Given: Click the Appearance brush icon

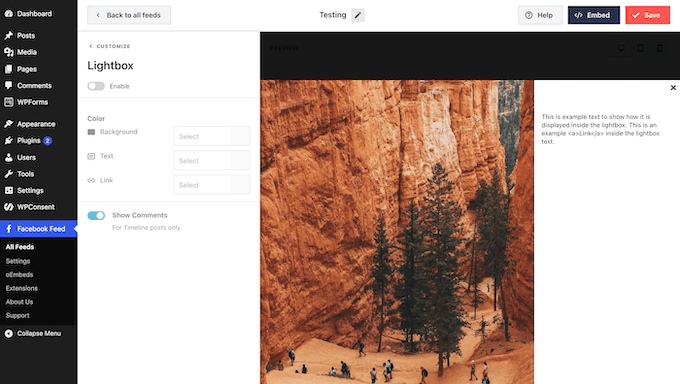Looking at the screenshot, I should [x=9, y=124].
